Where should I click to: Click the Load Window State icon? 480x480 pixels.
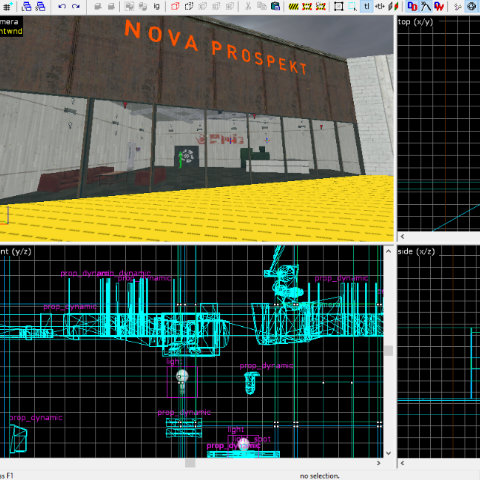[x=26, y=6]
